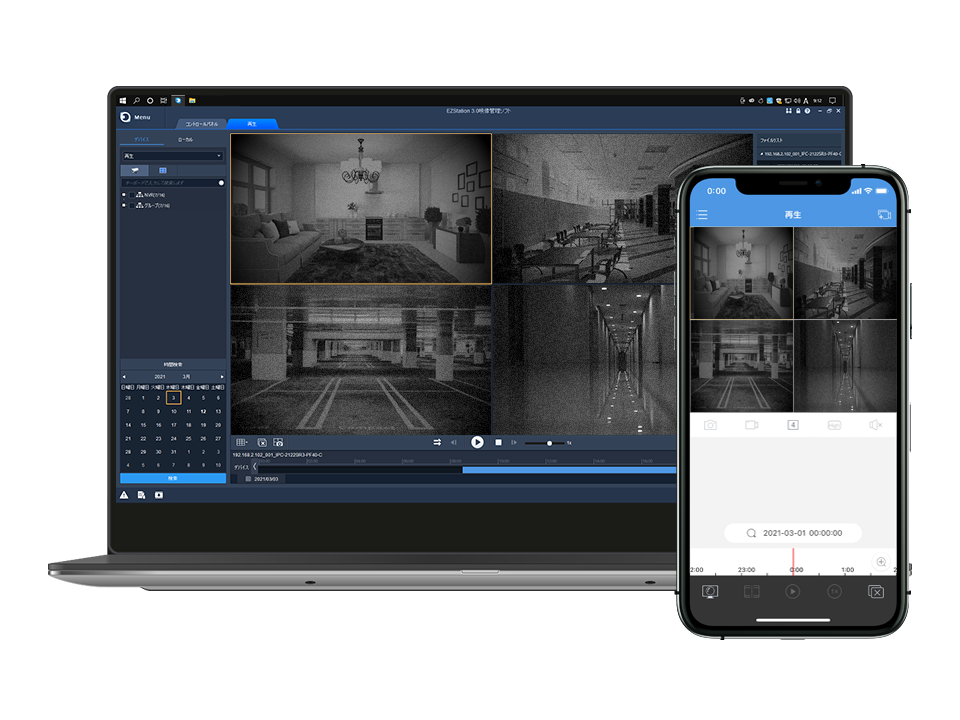
Task: Start recording with the phone video camera icon
Action: (752, 425)
